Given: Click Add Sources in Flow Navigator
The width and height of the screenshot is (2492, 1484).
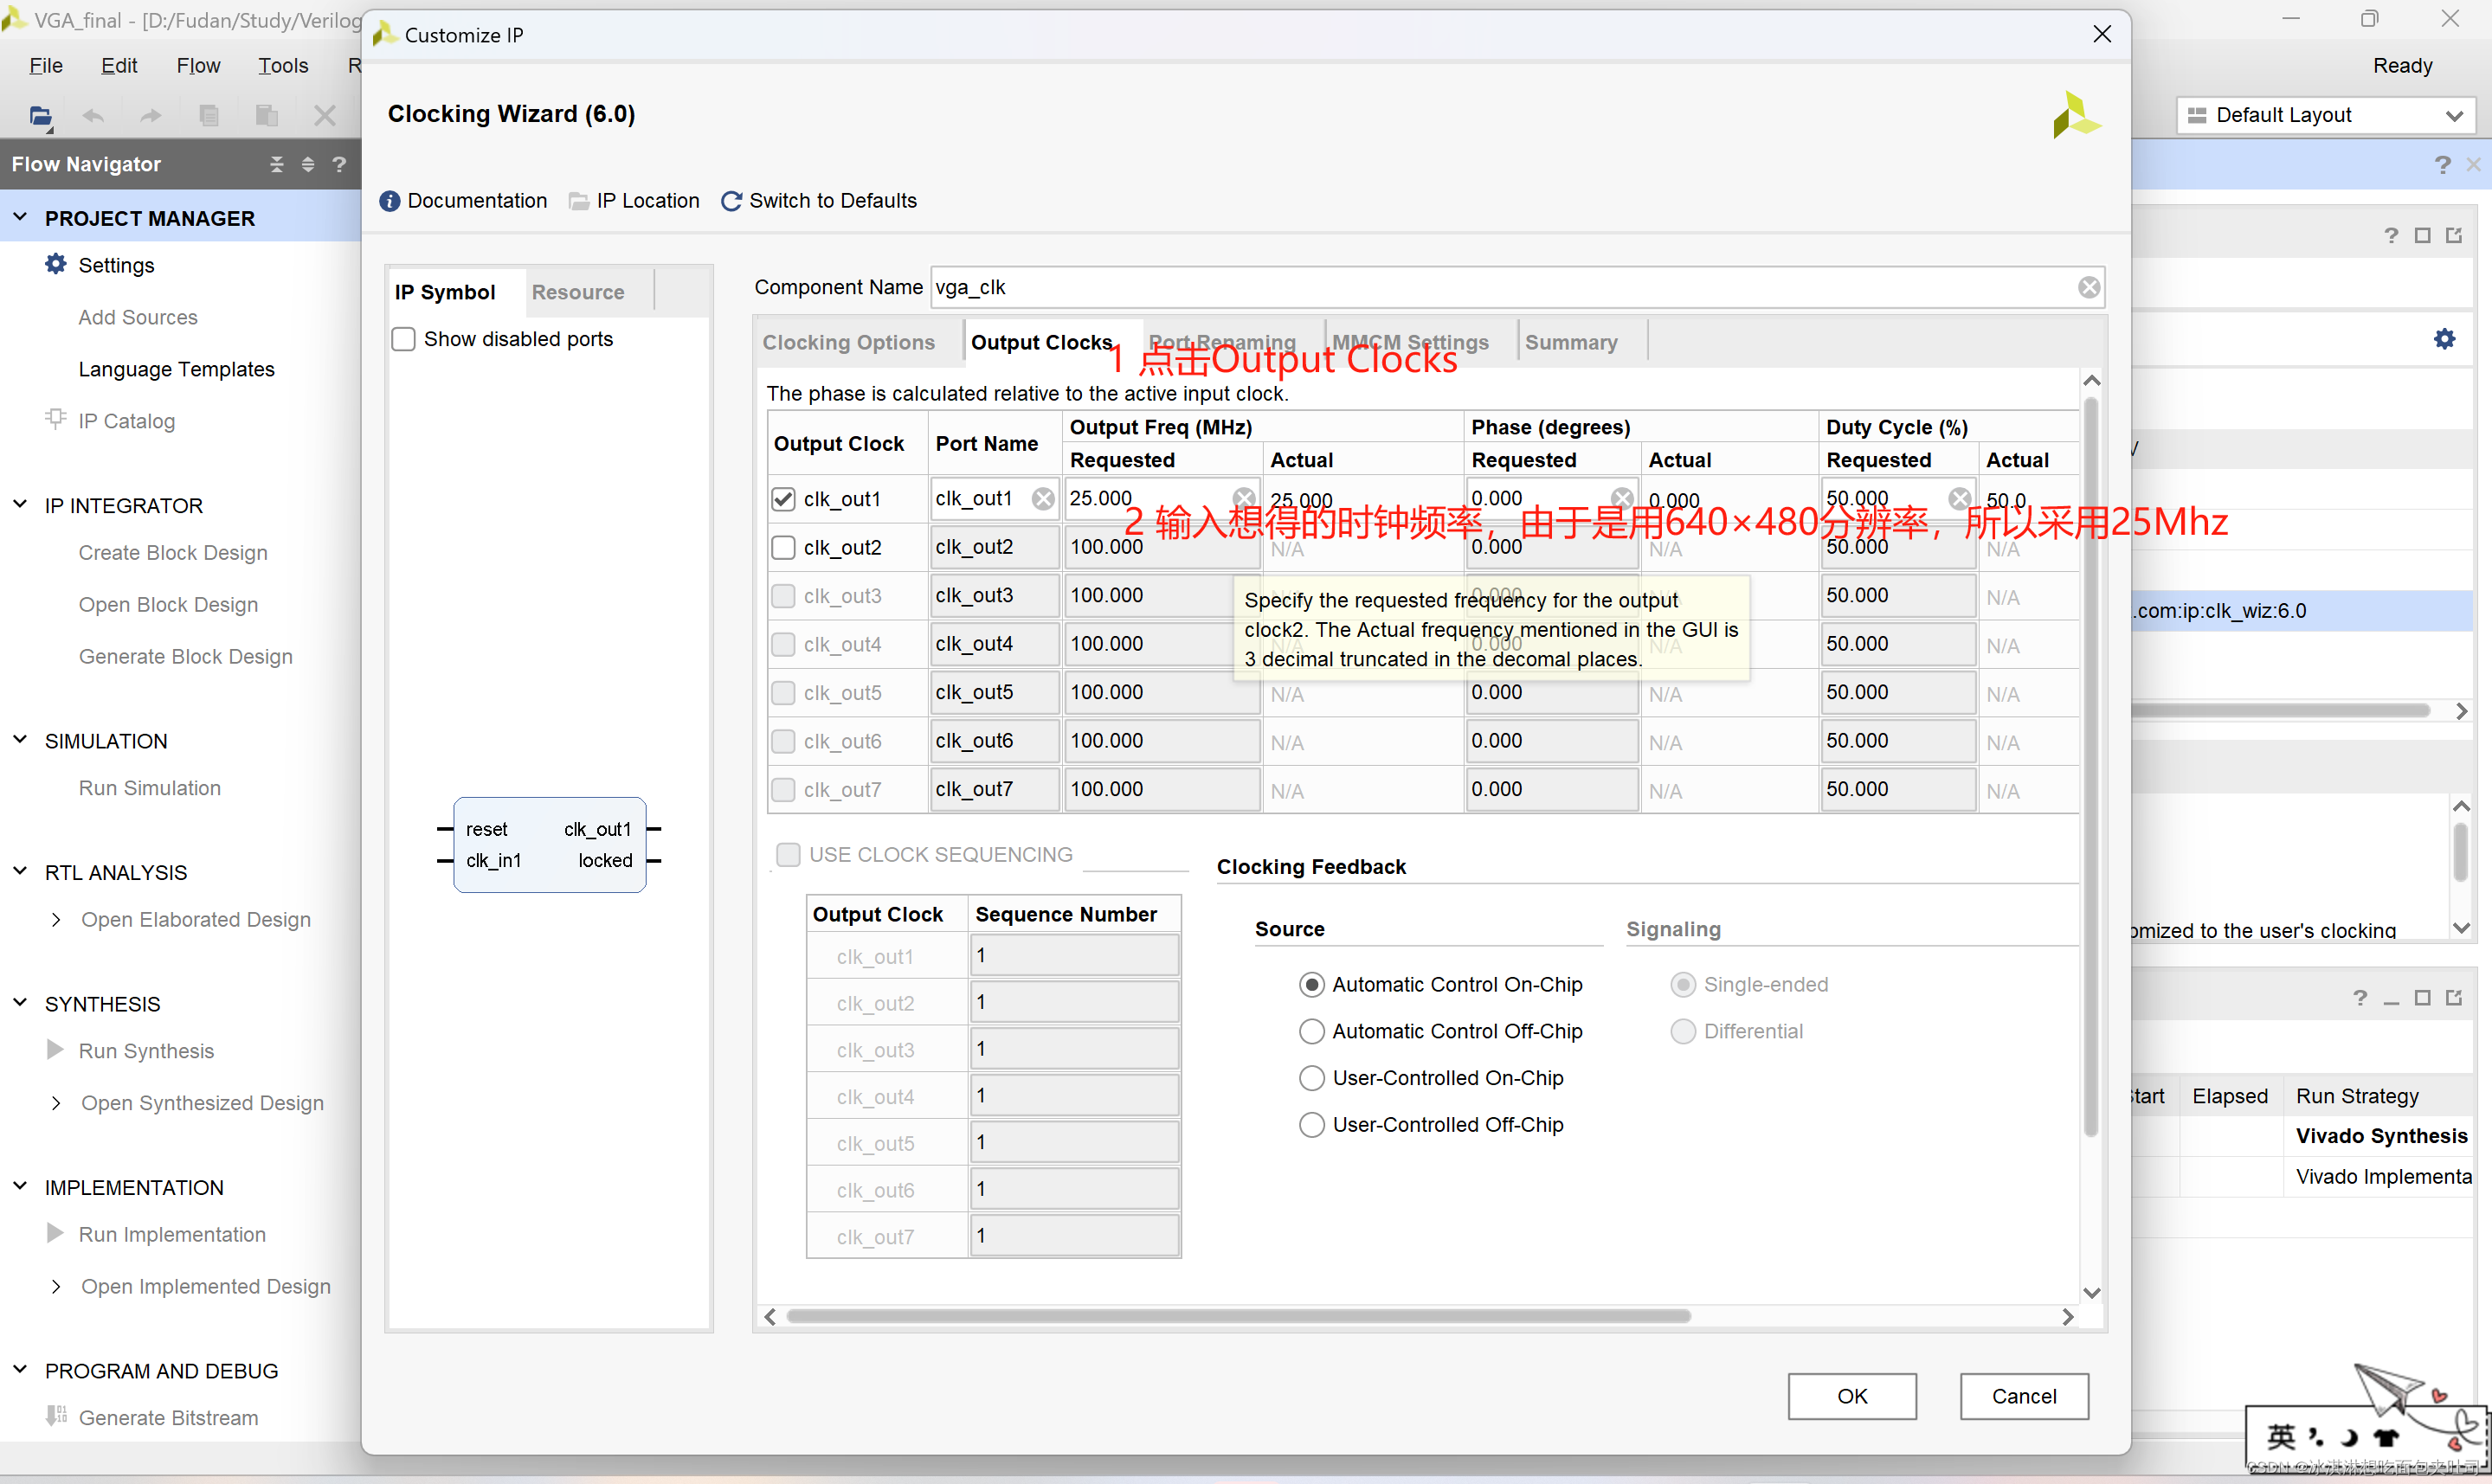Looking at the screenshot, I should 138,317.
